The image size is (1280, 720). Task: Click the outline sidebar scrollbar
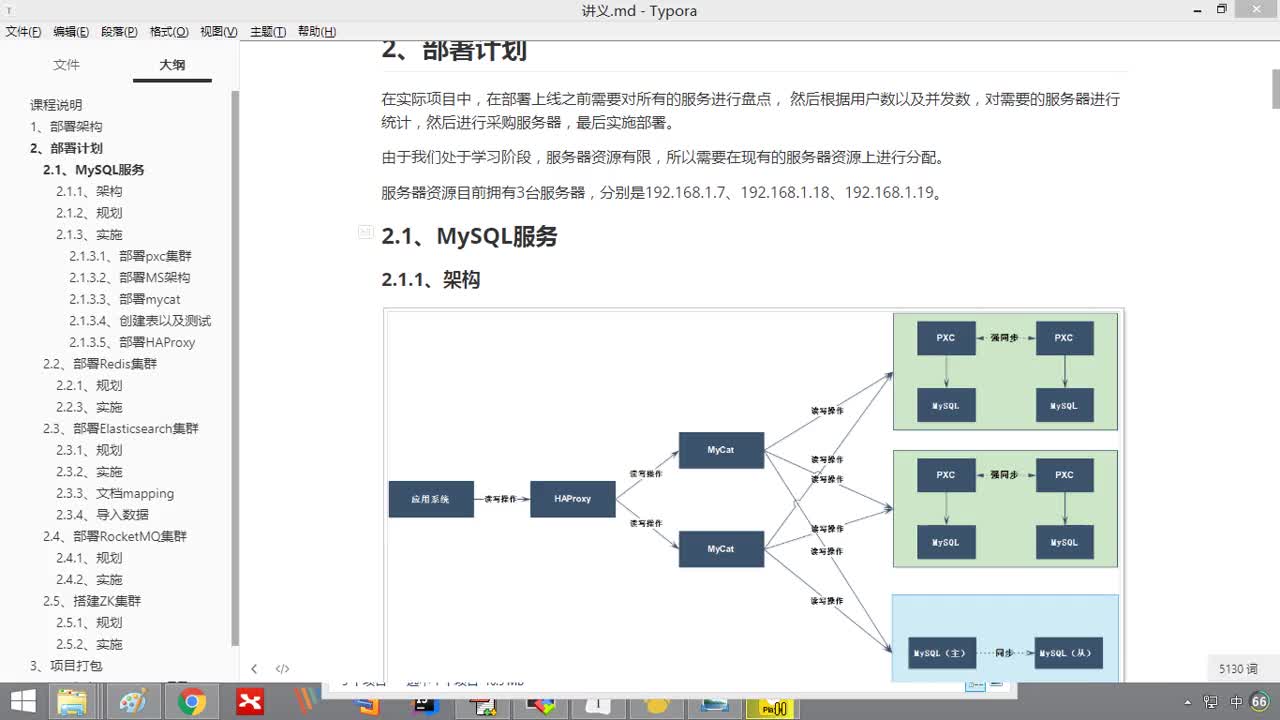(x=235, y=368)
